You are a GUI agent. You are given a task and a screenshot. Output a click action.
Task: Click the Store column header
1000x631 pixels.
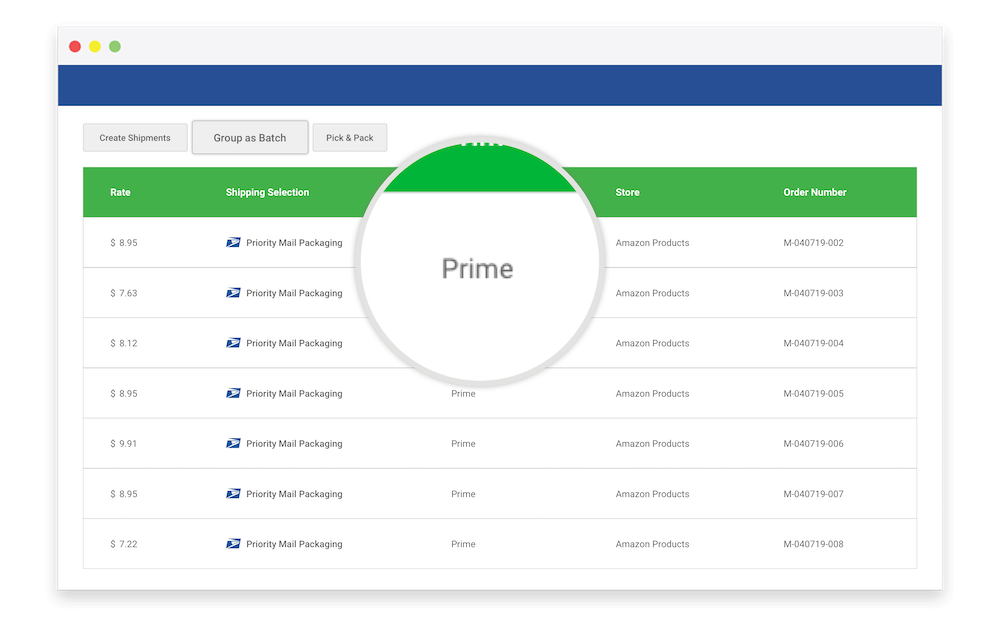coord(627,192)
